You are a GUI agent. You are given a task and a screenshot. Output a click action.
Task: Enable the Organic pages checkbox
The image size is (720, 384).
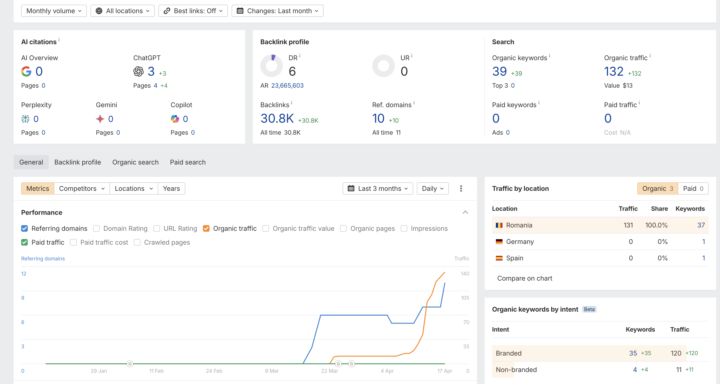coord(343,228)
